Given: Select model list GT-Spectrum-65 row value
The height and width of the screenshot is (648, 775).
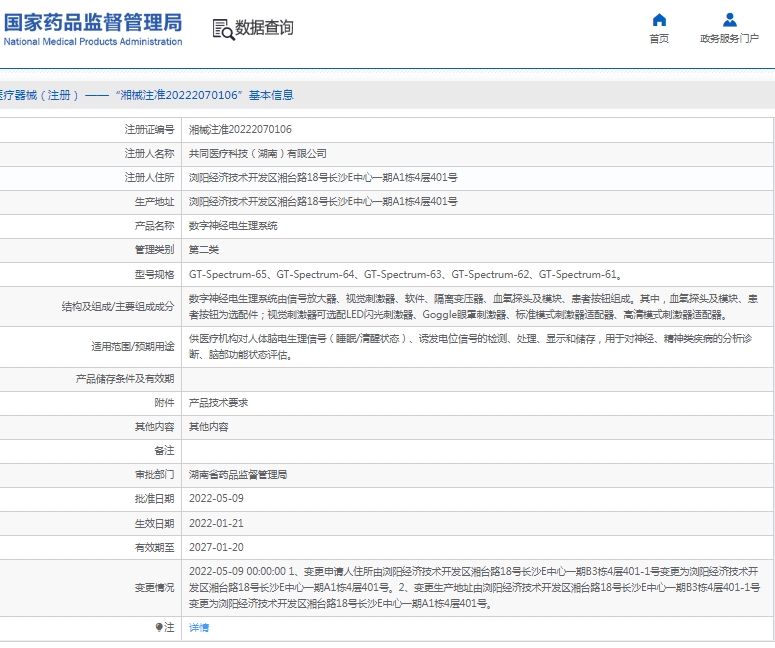Looking at the screenshot, I should pos(405,274).
